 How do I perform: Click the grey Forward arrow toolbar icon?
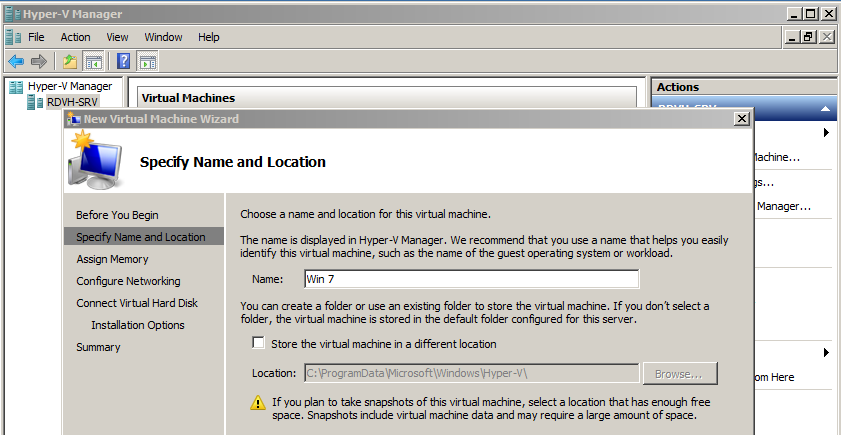click(x=39, y=61)
